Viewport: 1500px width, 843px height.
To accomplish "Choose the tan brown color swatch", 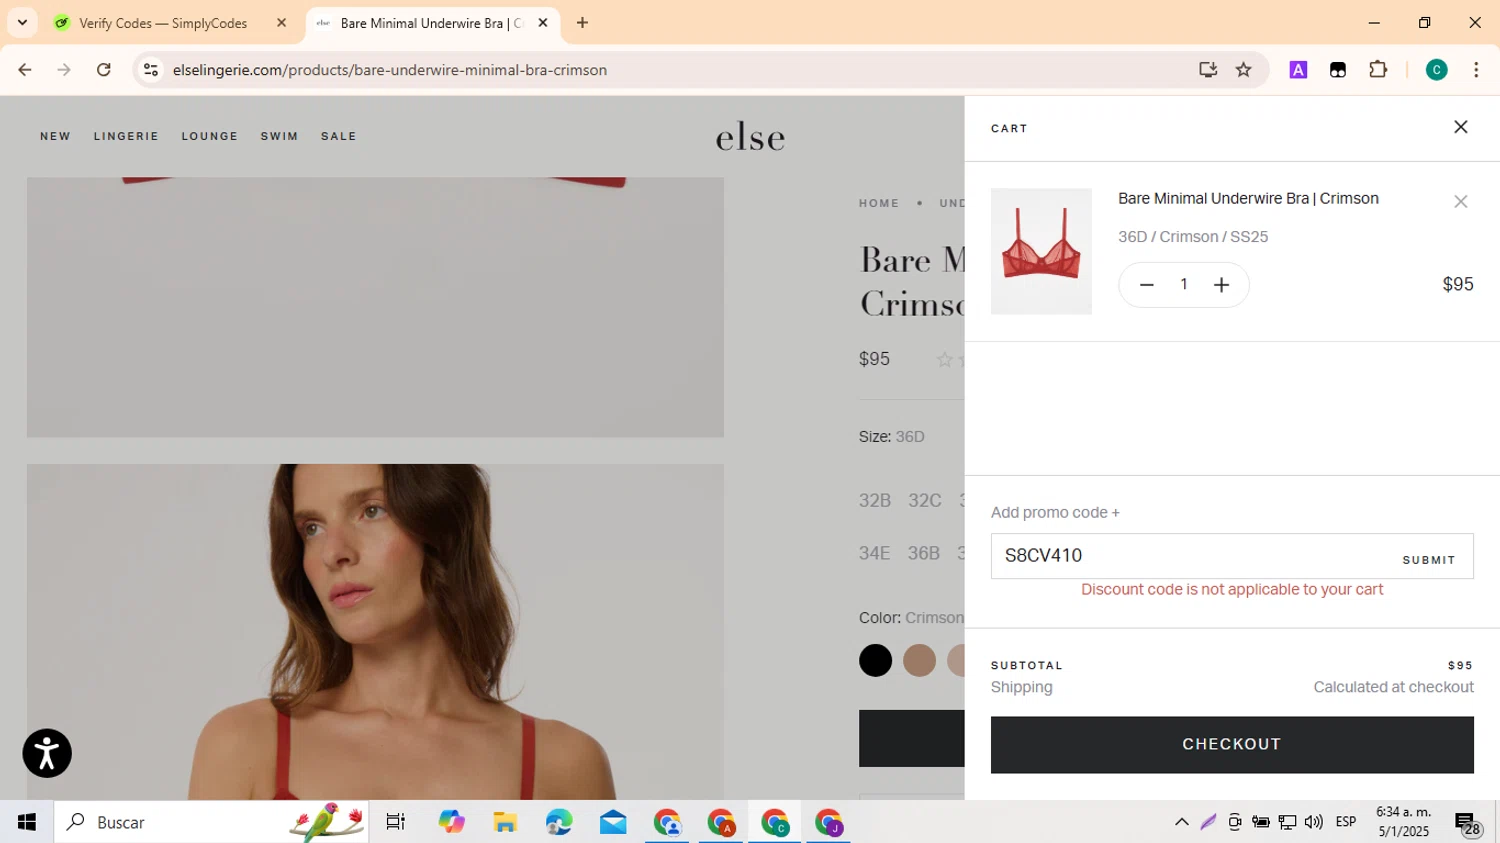I will click(919, 660).
